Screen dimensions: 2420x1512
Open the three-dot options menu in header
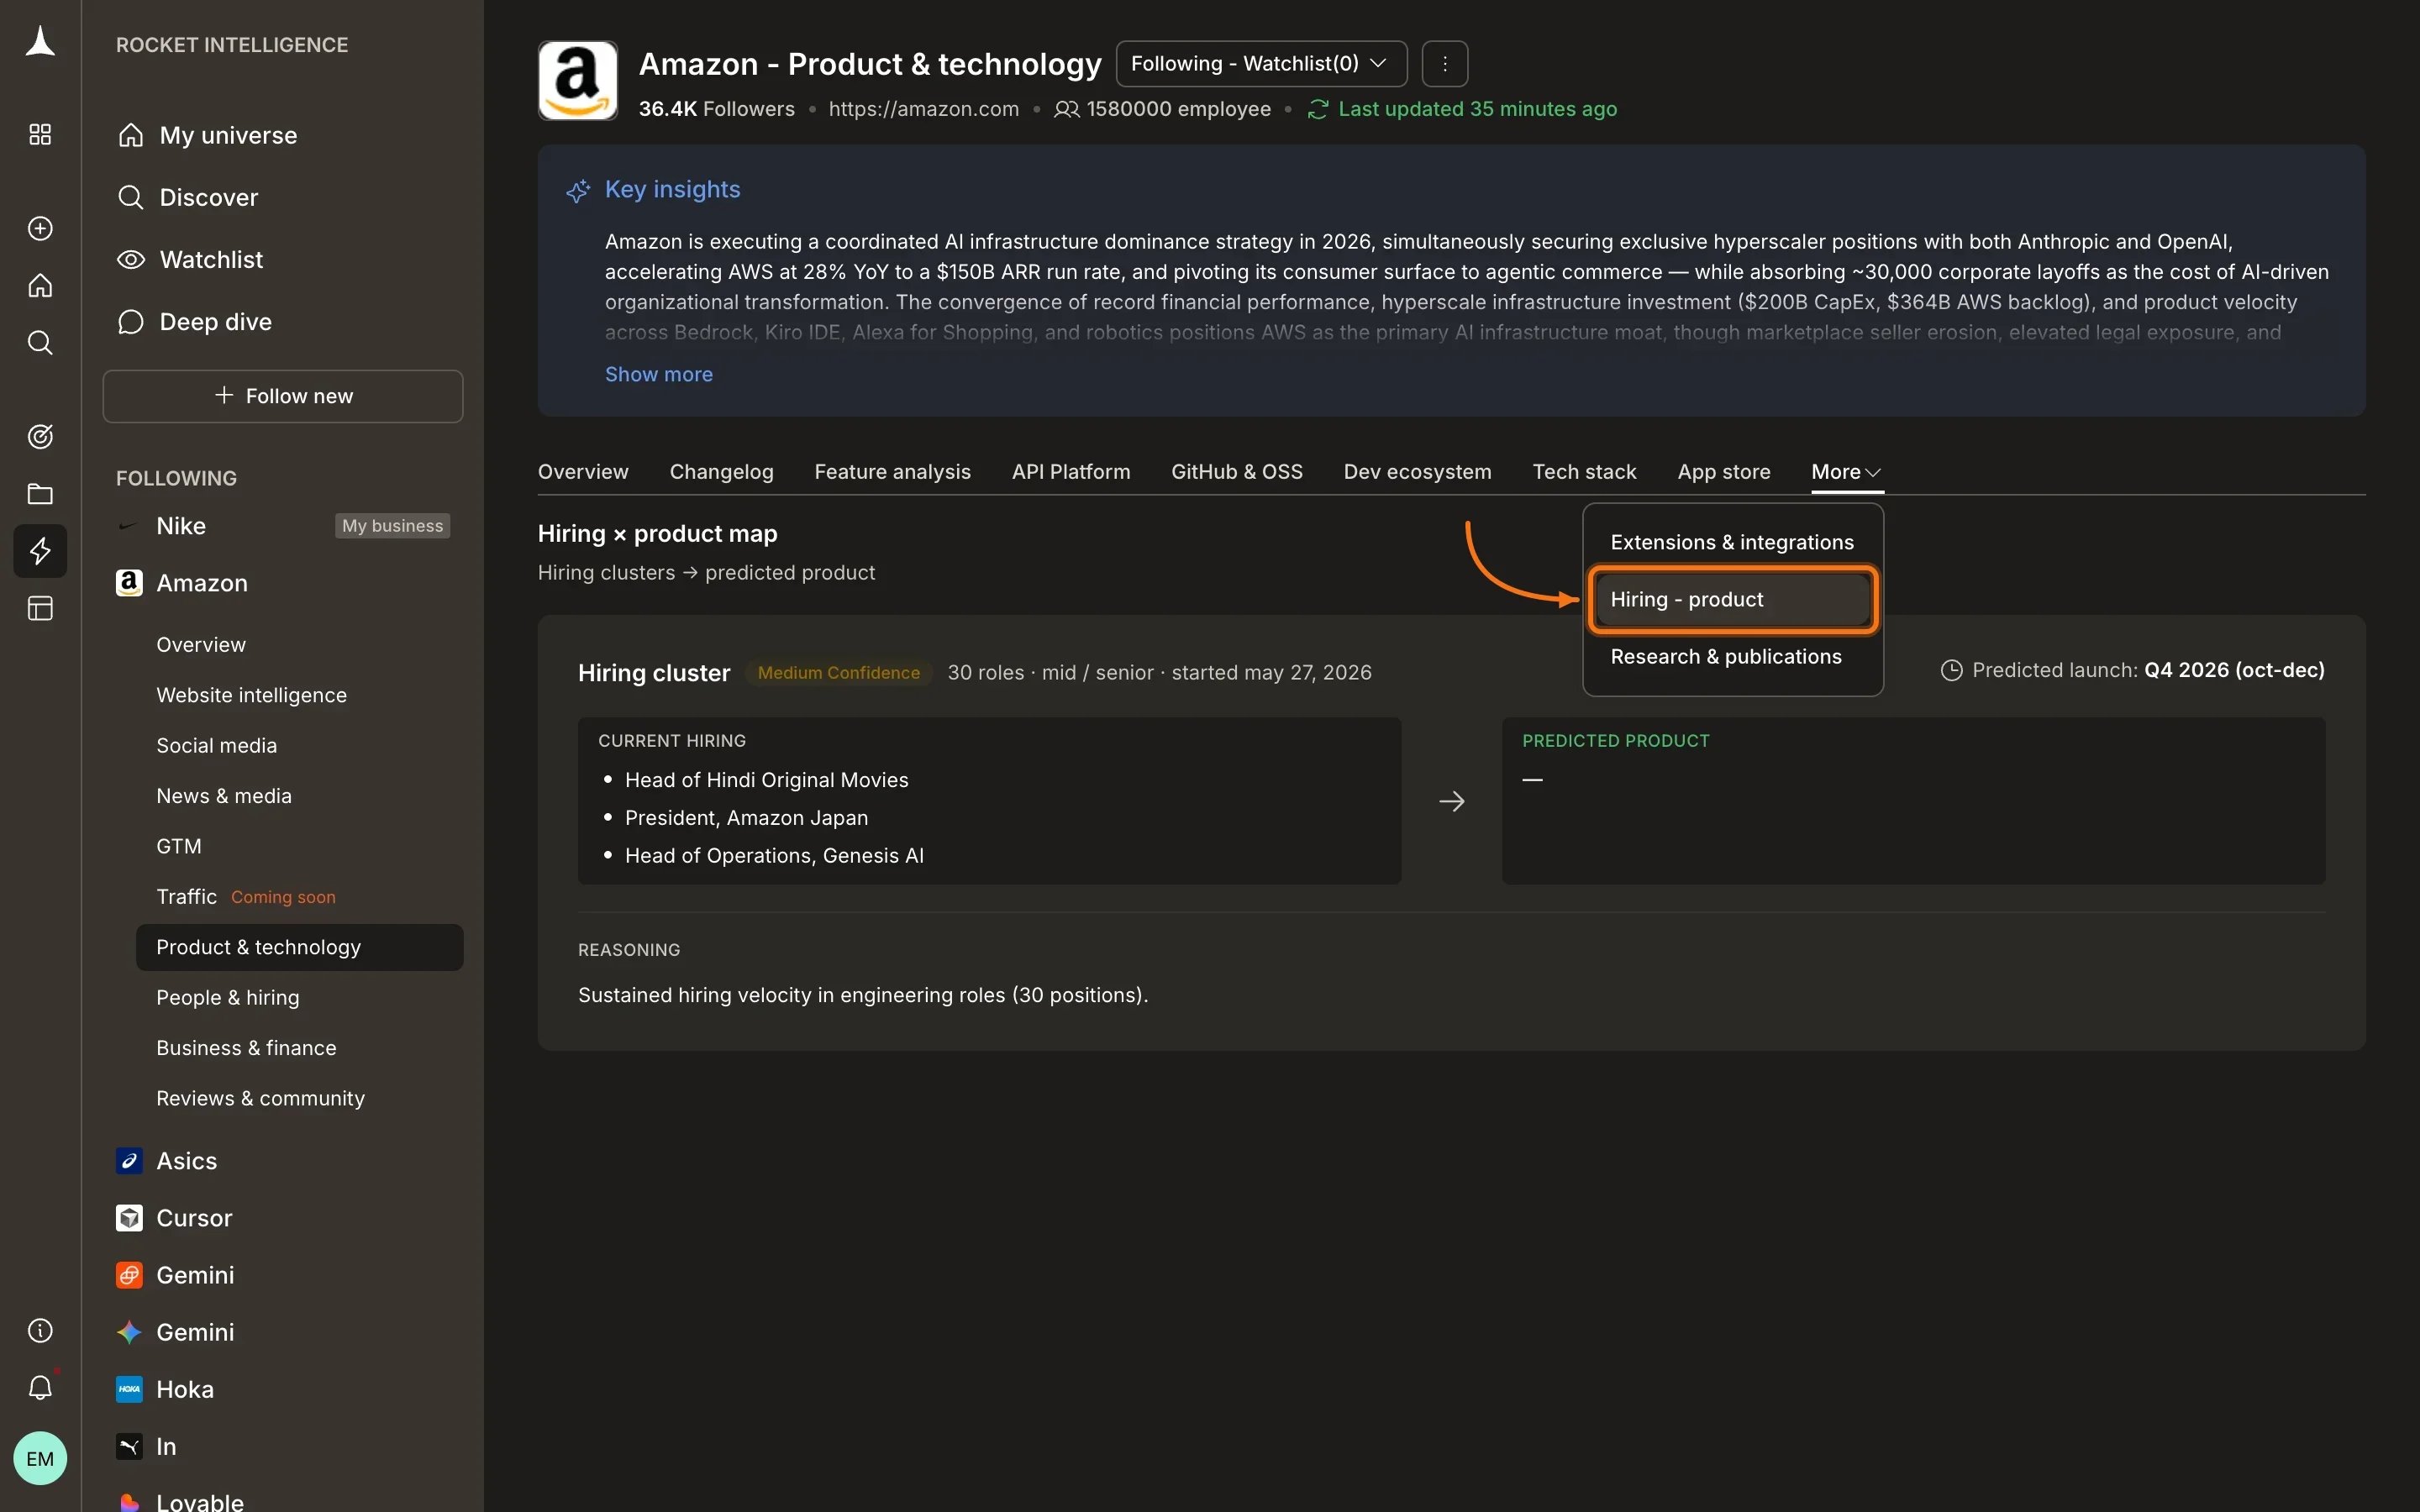point(1445,64)
